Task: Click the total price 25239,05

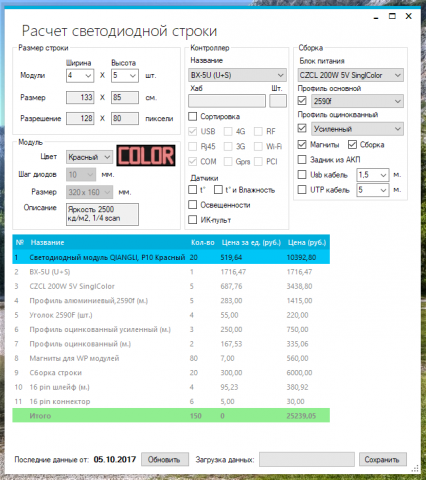Action: tap(301, 416)
